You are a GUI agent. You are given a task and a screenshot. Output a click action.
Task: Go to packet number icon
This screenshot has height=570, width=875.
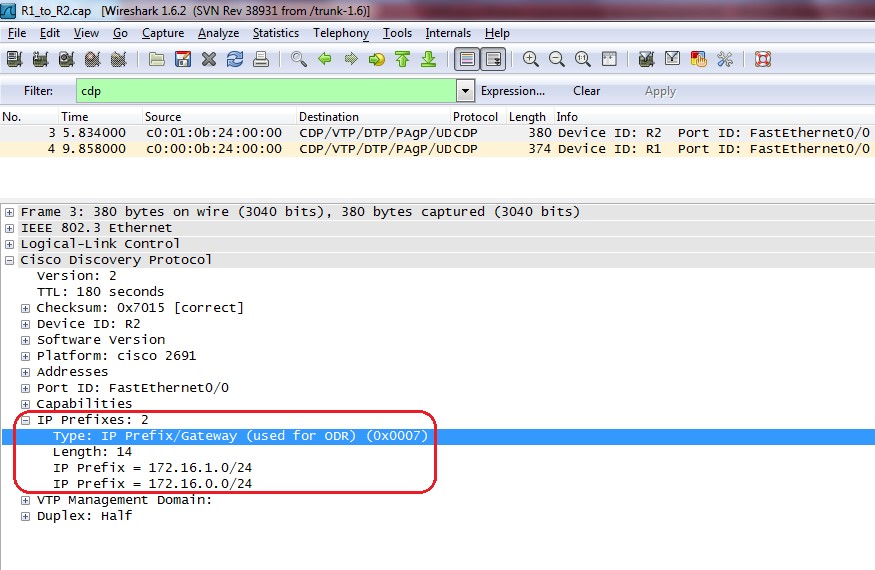tap(377, 59)
